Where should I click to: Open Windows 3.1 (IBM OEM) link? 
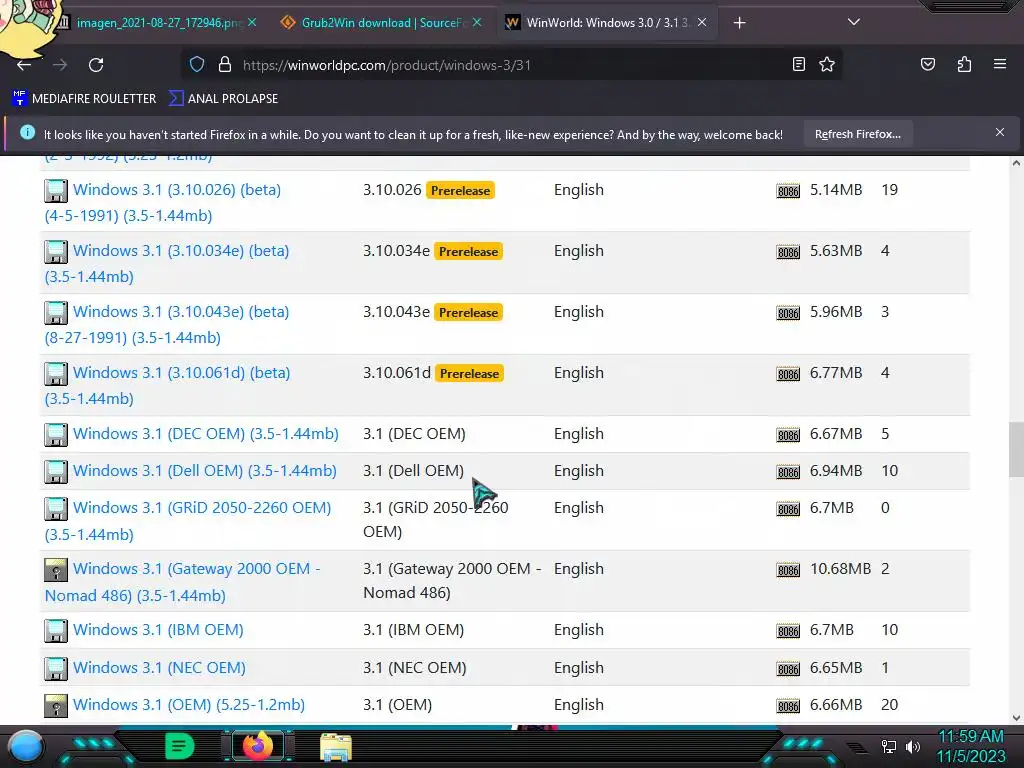158,630
